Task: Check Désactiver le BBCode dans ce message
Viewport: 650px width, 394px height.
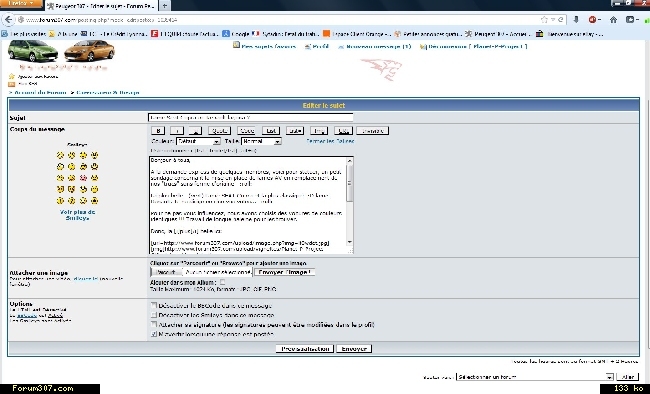Action: (x=154, y=305)
